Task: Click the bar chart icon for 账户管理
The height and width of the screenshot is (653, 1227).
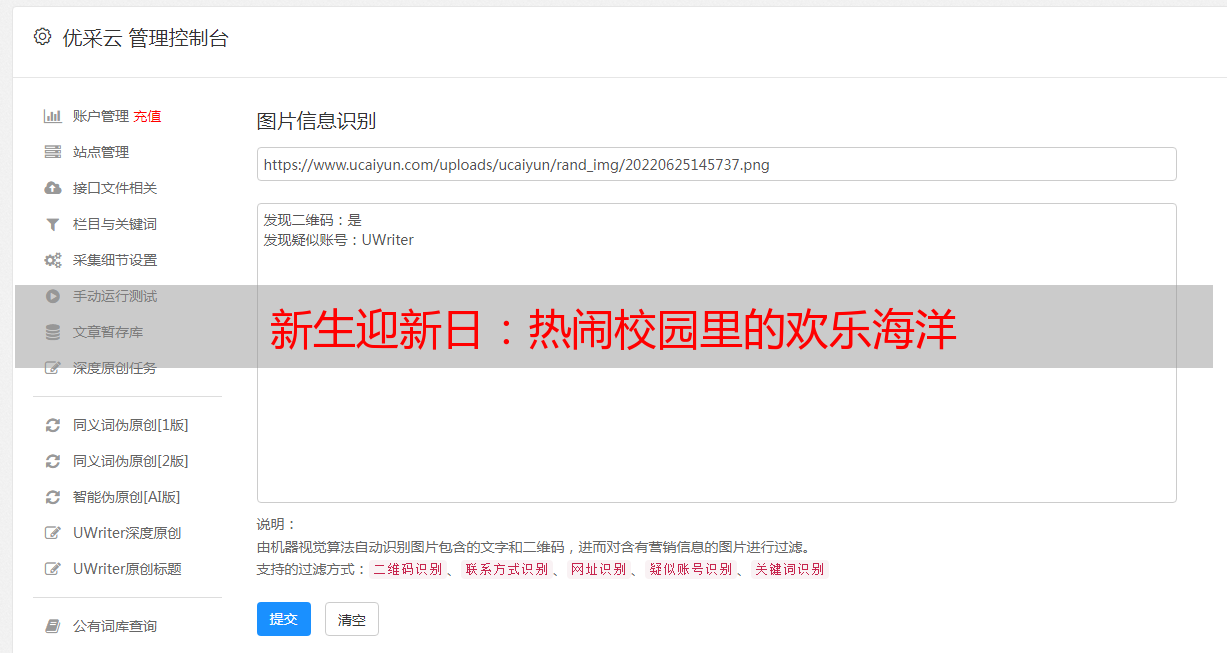Action: click(x=53, y=116)
